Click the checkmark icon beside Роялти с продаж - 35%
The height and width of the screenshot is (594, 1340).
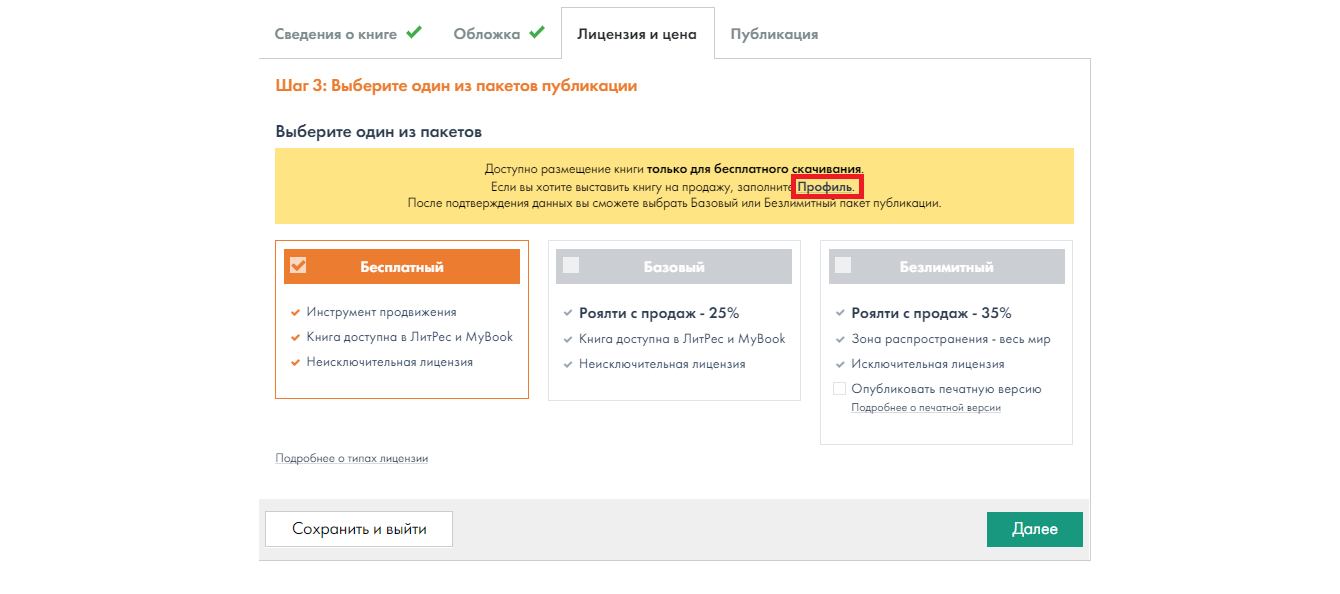pyautogui.click(x=840, y=313)
